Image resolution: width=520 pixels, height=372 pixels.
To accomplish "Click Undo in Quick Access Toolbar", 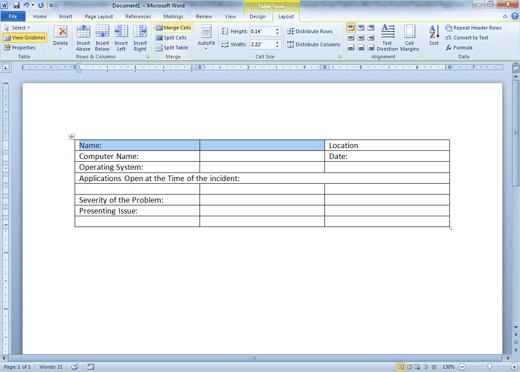I will click(26, 5).
